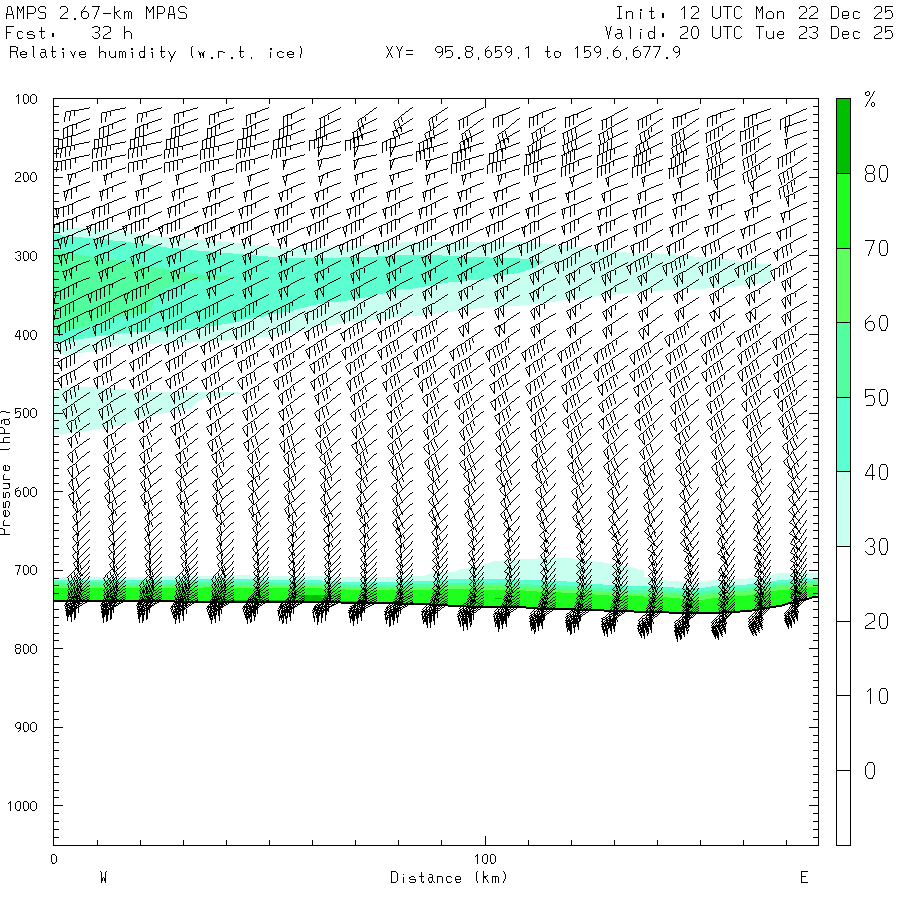Click the percent symbol above the color bar
900x900 pixels.
point(870,100)
